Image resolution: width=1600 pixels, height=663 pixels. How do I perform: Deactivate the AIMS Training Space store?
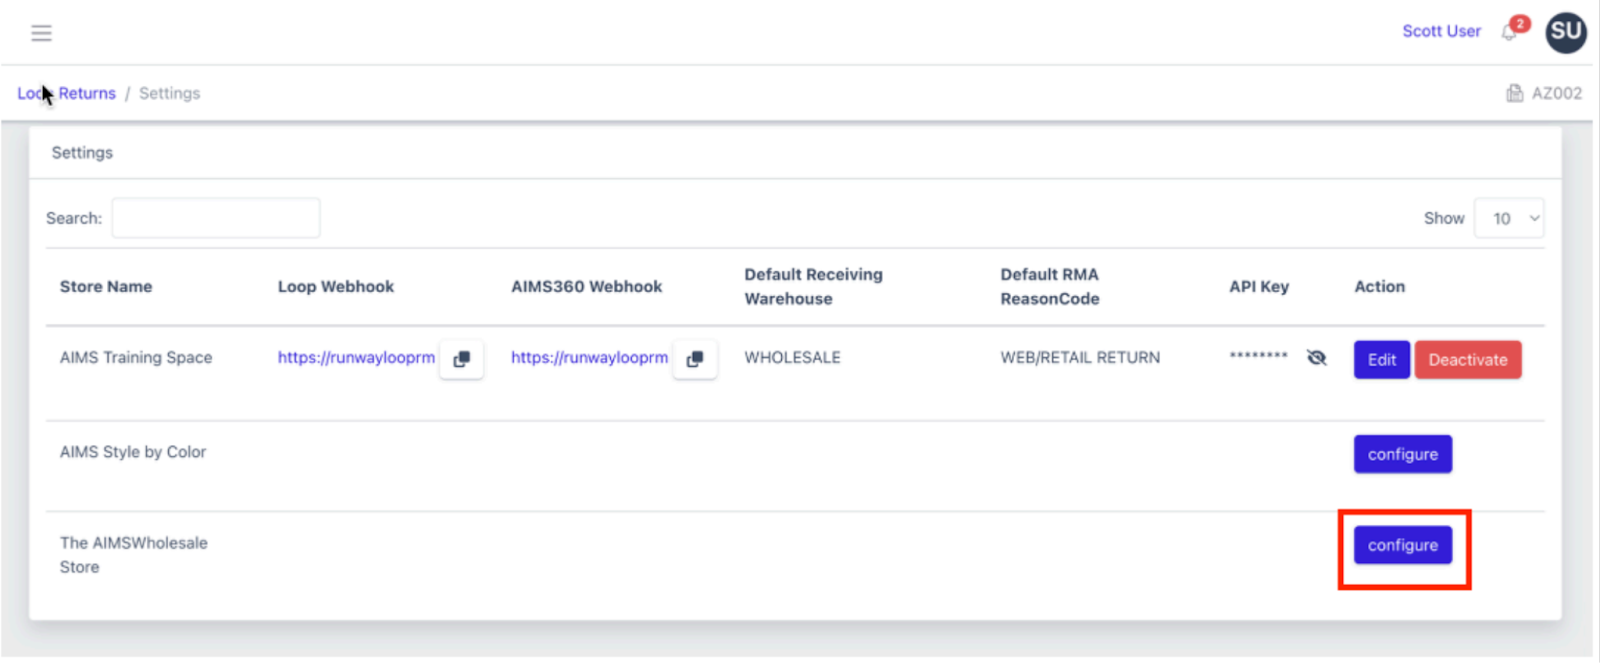[1467, 360]
